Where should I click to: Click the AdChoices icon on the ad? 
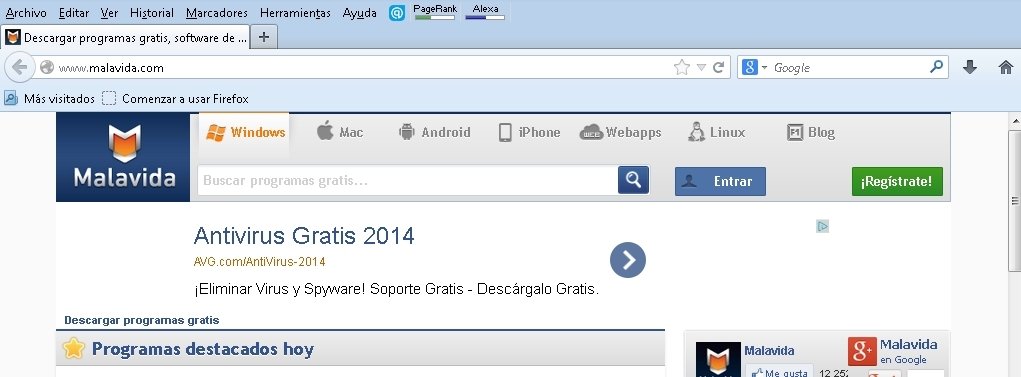[823, 226]
